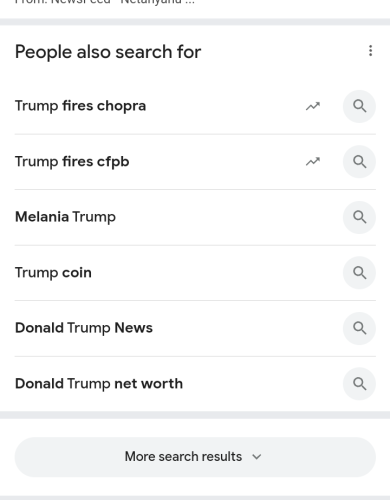Click search icon for Trump fires chopra

(x=359, y=106)
